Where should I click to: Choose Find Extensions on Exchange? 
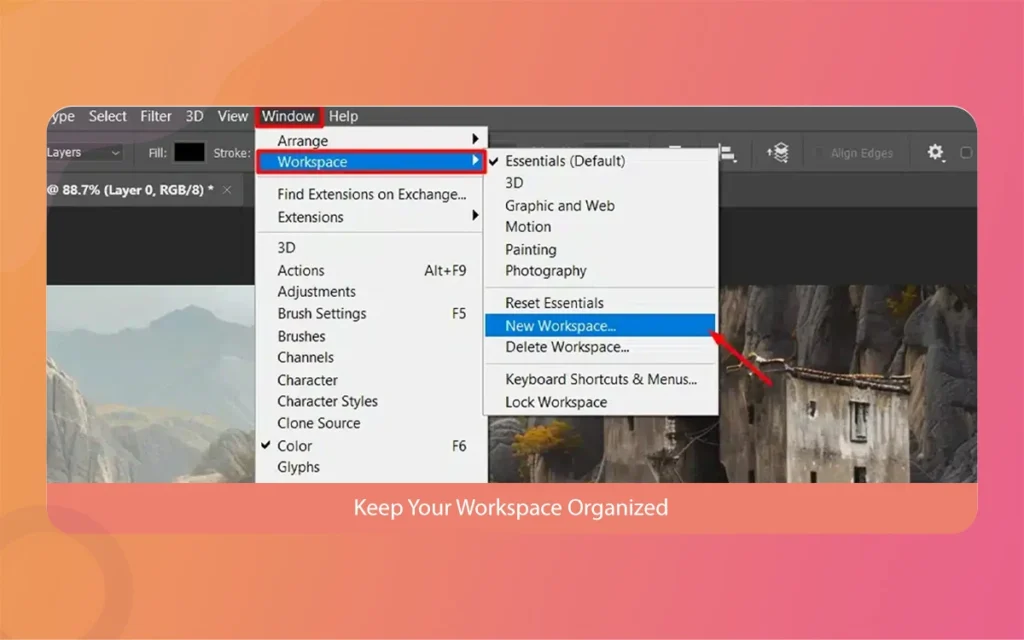pos(371,195)
